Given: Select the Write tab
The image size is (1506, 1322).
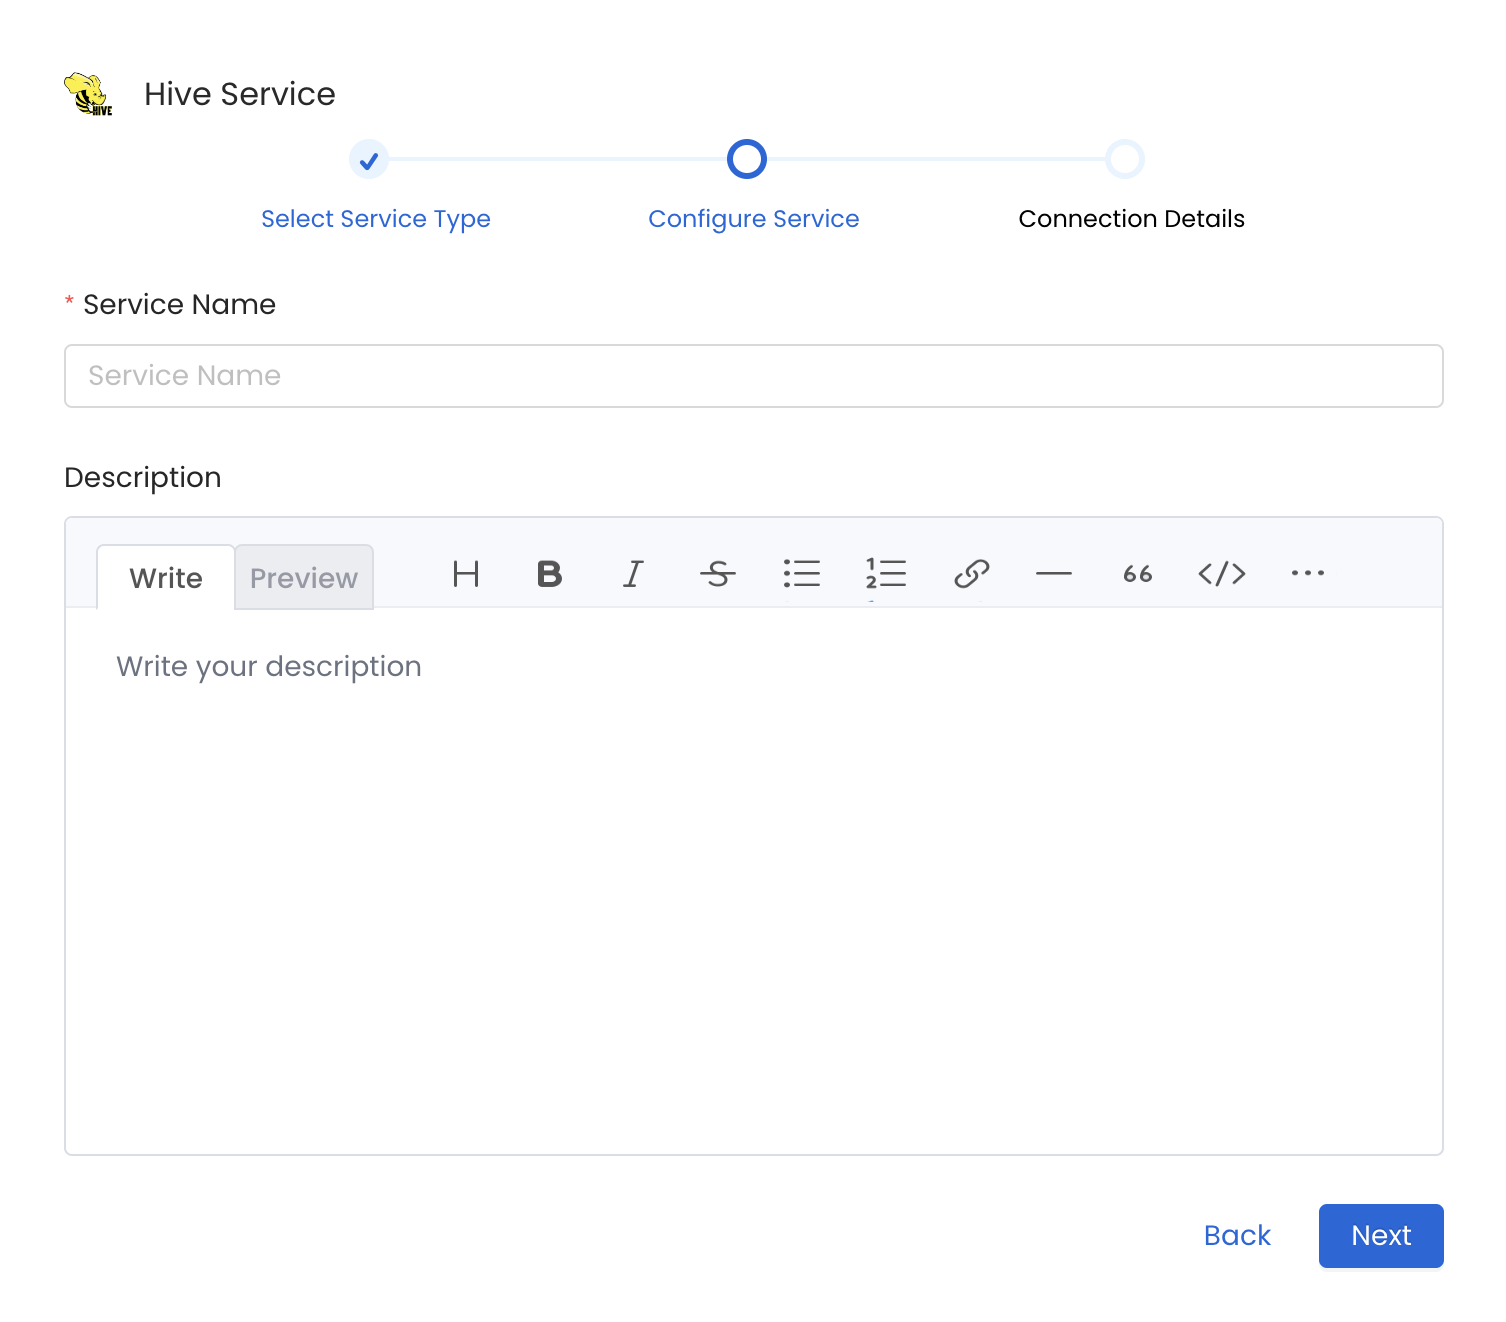Looking at the screenshot, I should [166, 578].
